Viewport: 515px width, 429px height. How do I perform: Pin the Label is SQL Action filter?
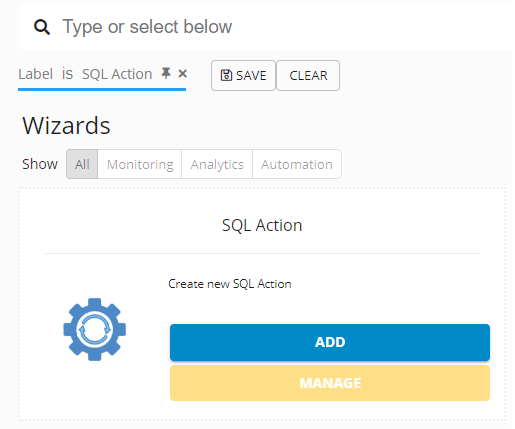[166, 73]
